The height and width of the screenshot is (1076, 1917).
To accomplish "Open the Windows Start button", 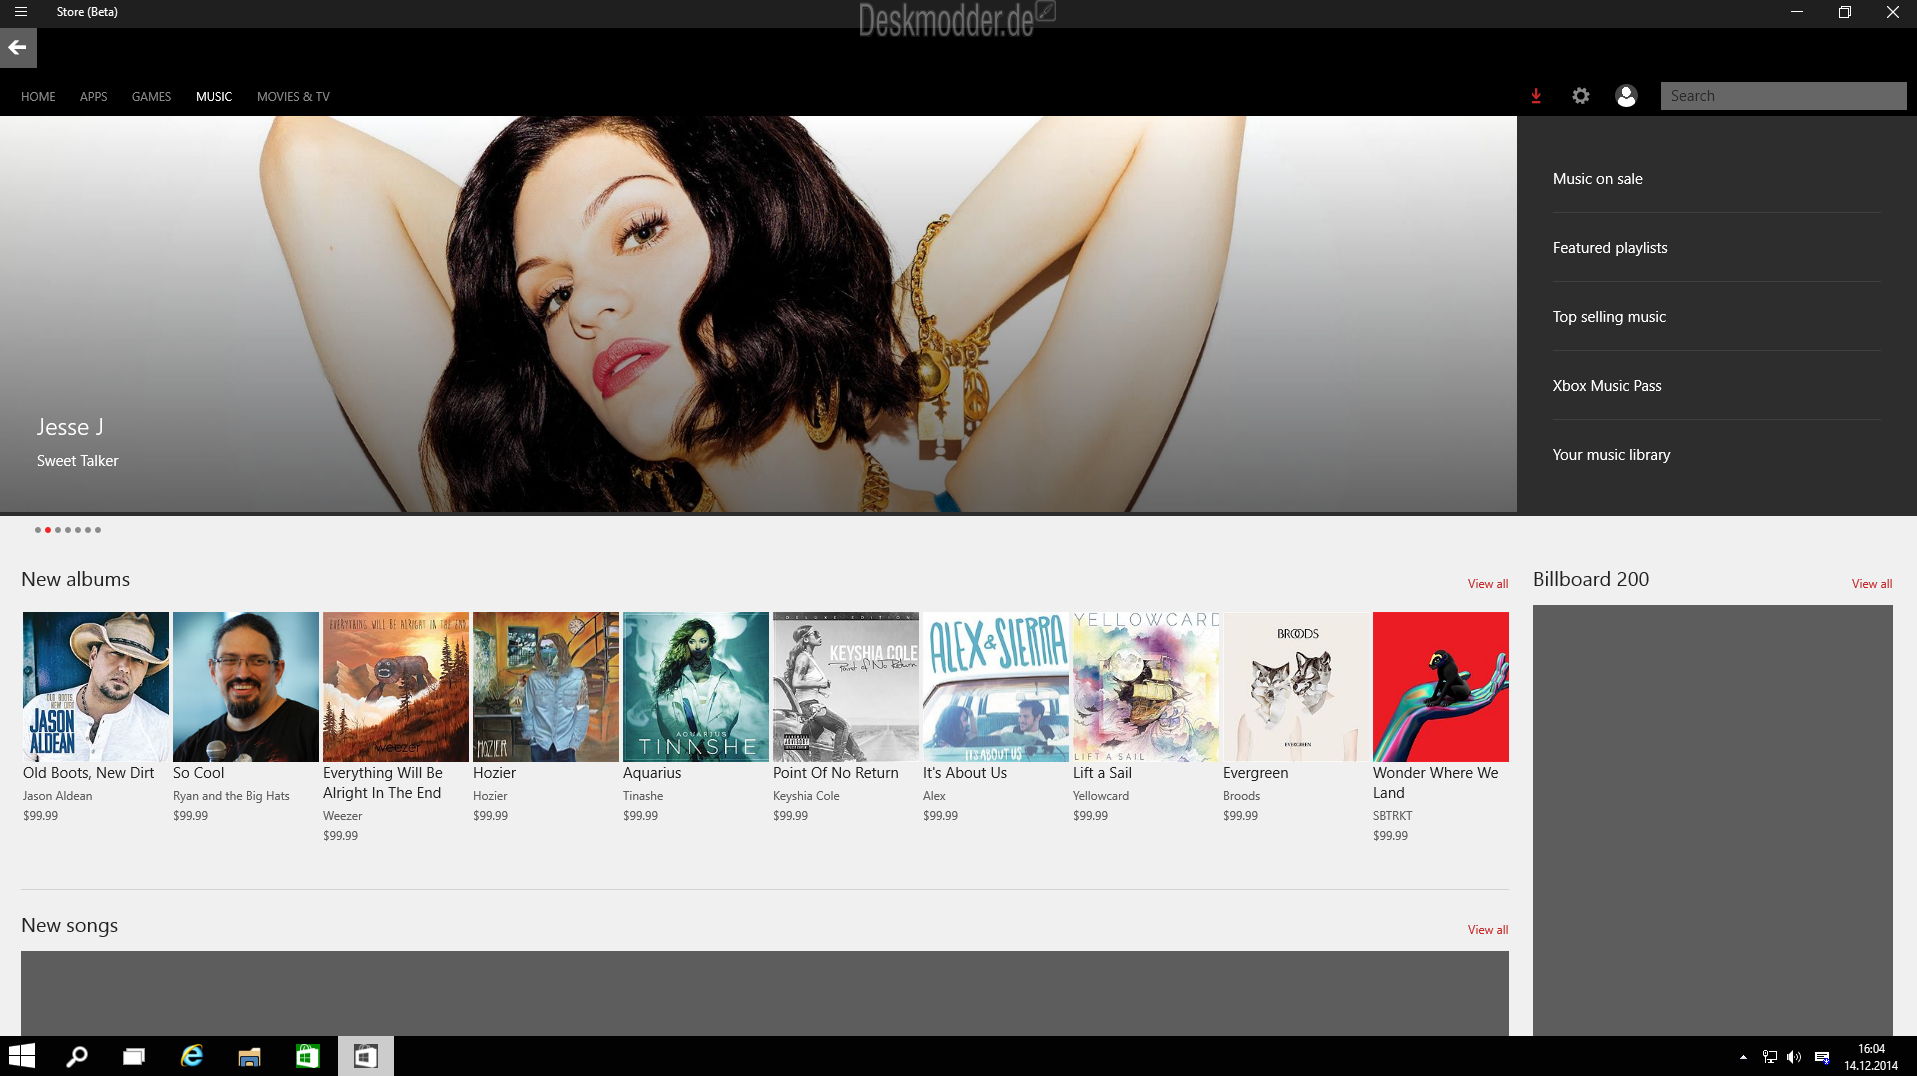I will click(x=22, y=1056).
